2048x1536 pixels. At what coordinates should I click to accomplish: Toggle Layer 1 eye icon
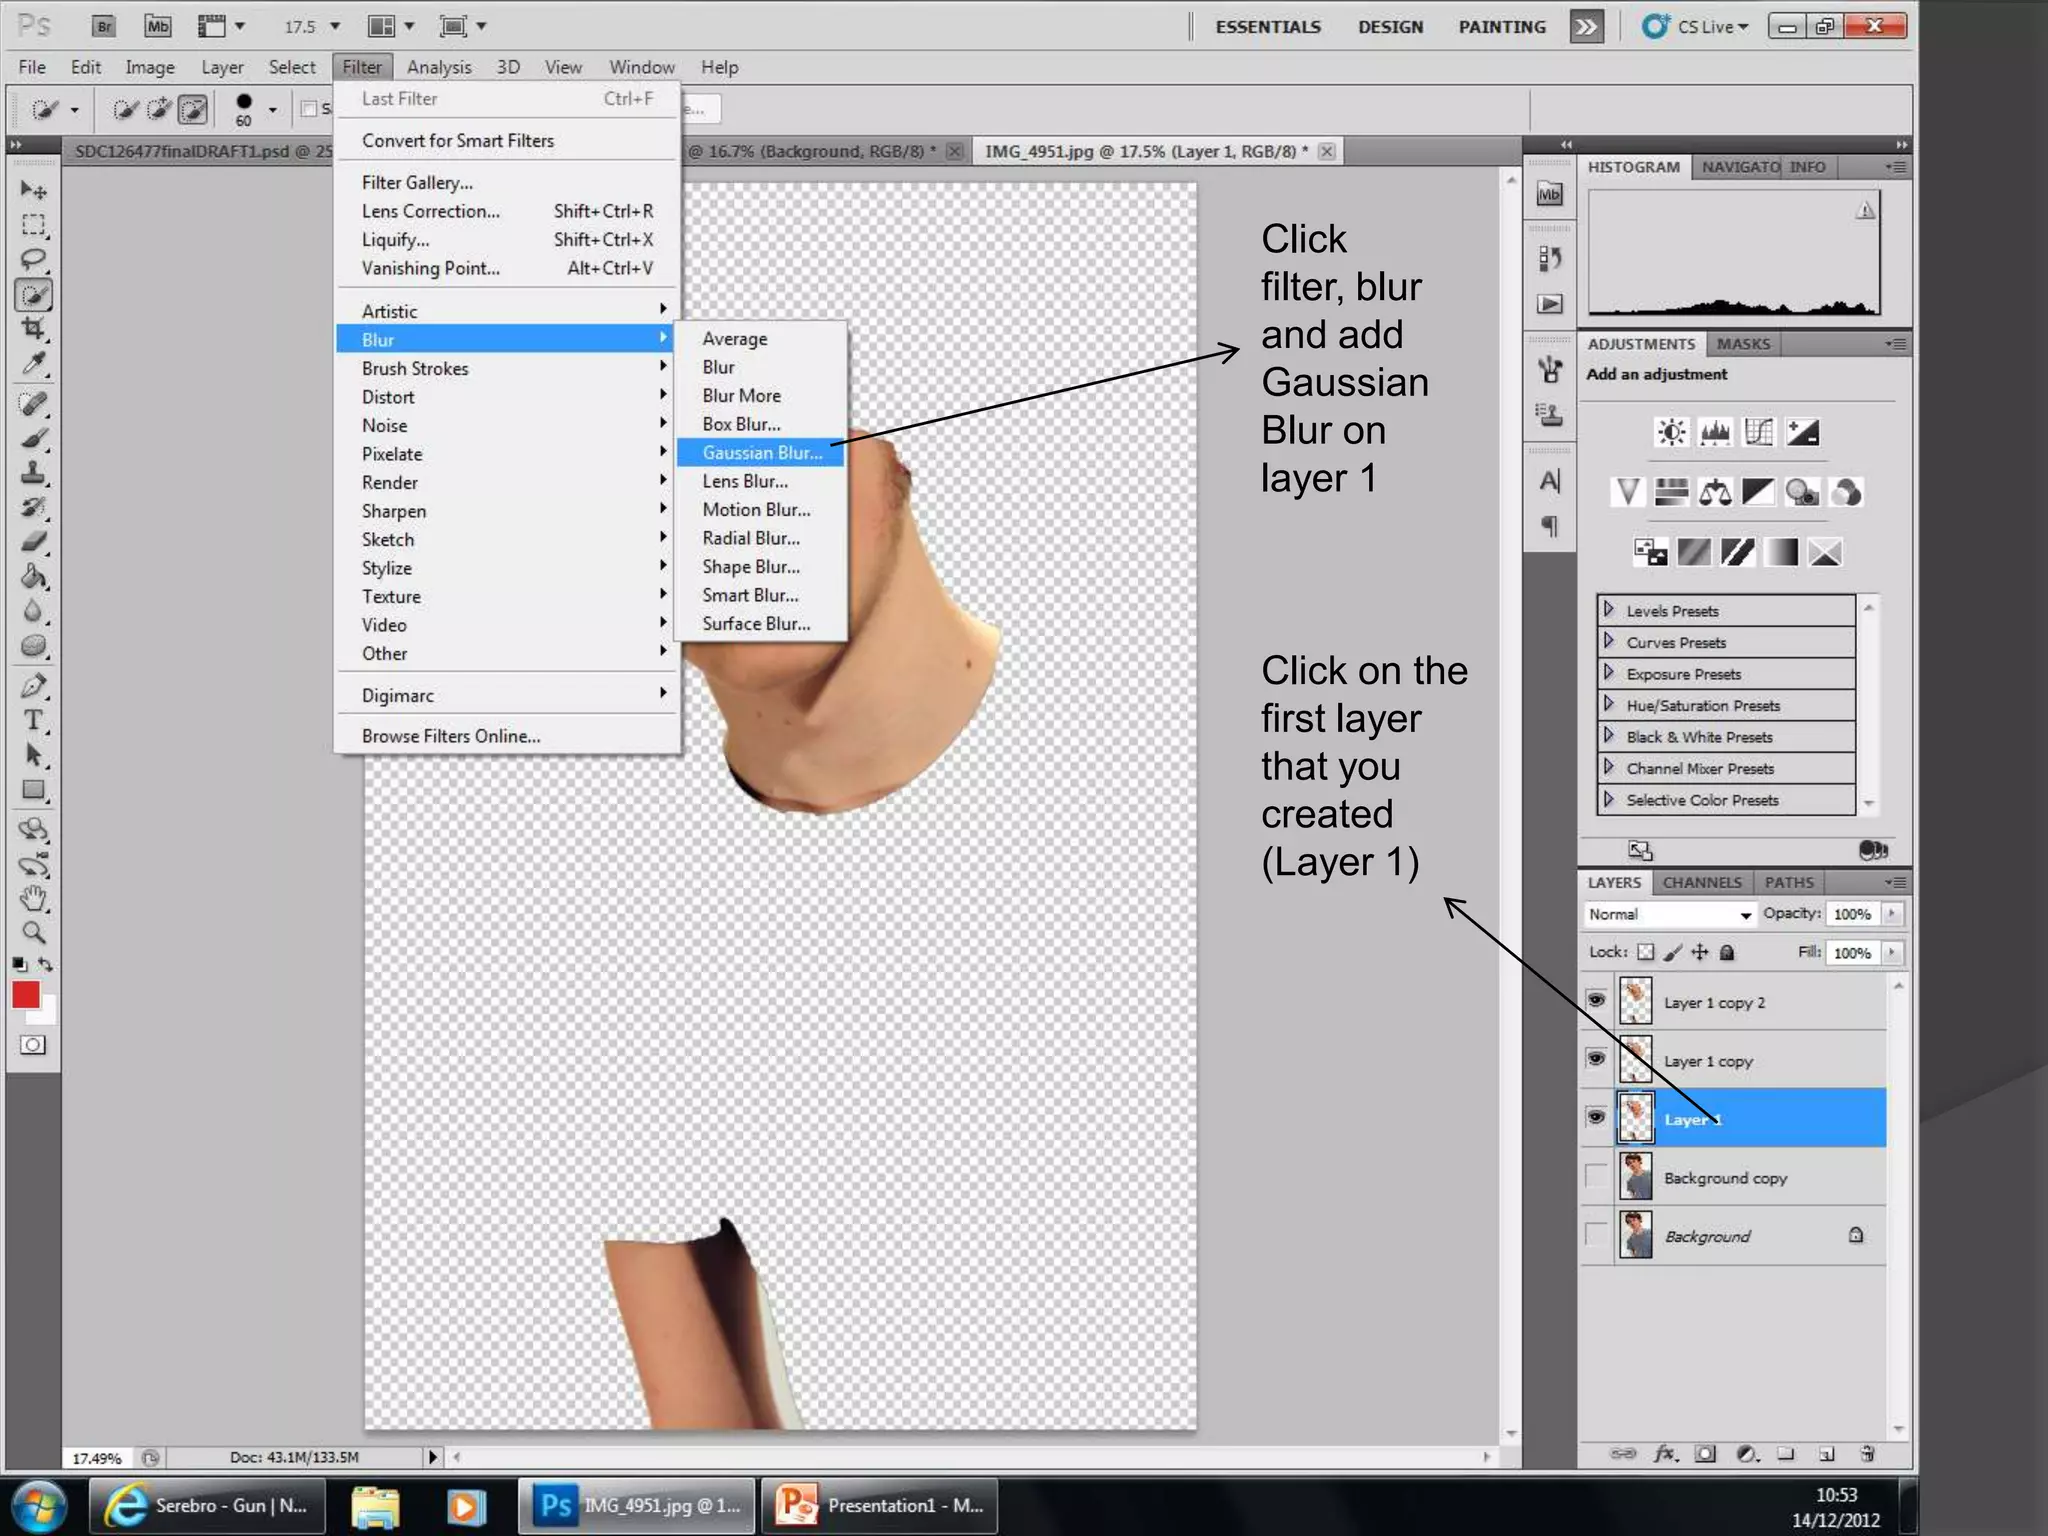(x=1596, y=1117)
